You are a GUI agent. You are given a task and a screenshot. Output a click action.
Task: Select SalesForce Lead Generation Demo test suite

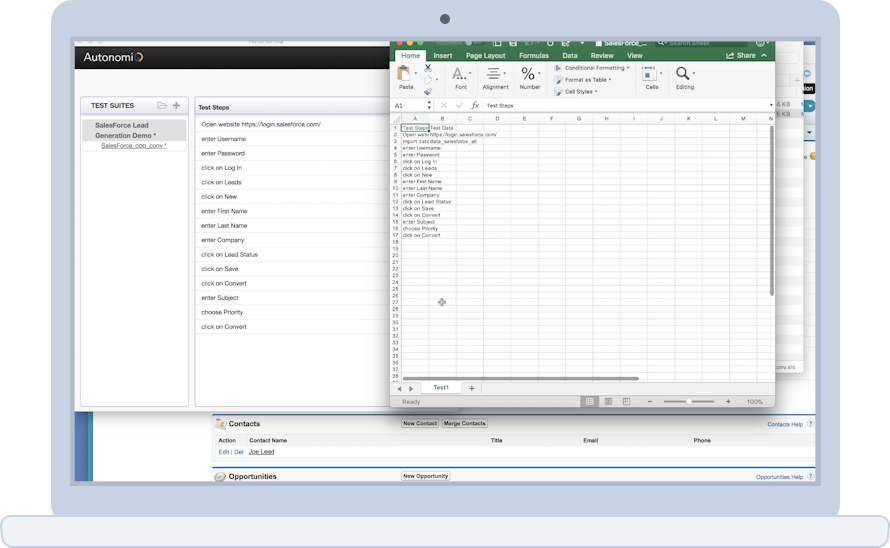click(134, 130)
